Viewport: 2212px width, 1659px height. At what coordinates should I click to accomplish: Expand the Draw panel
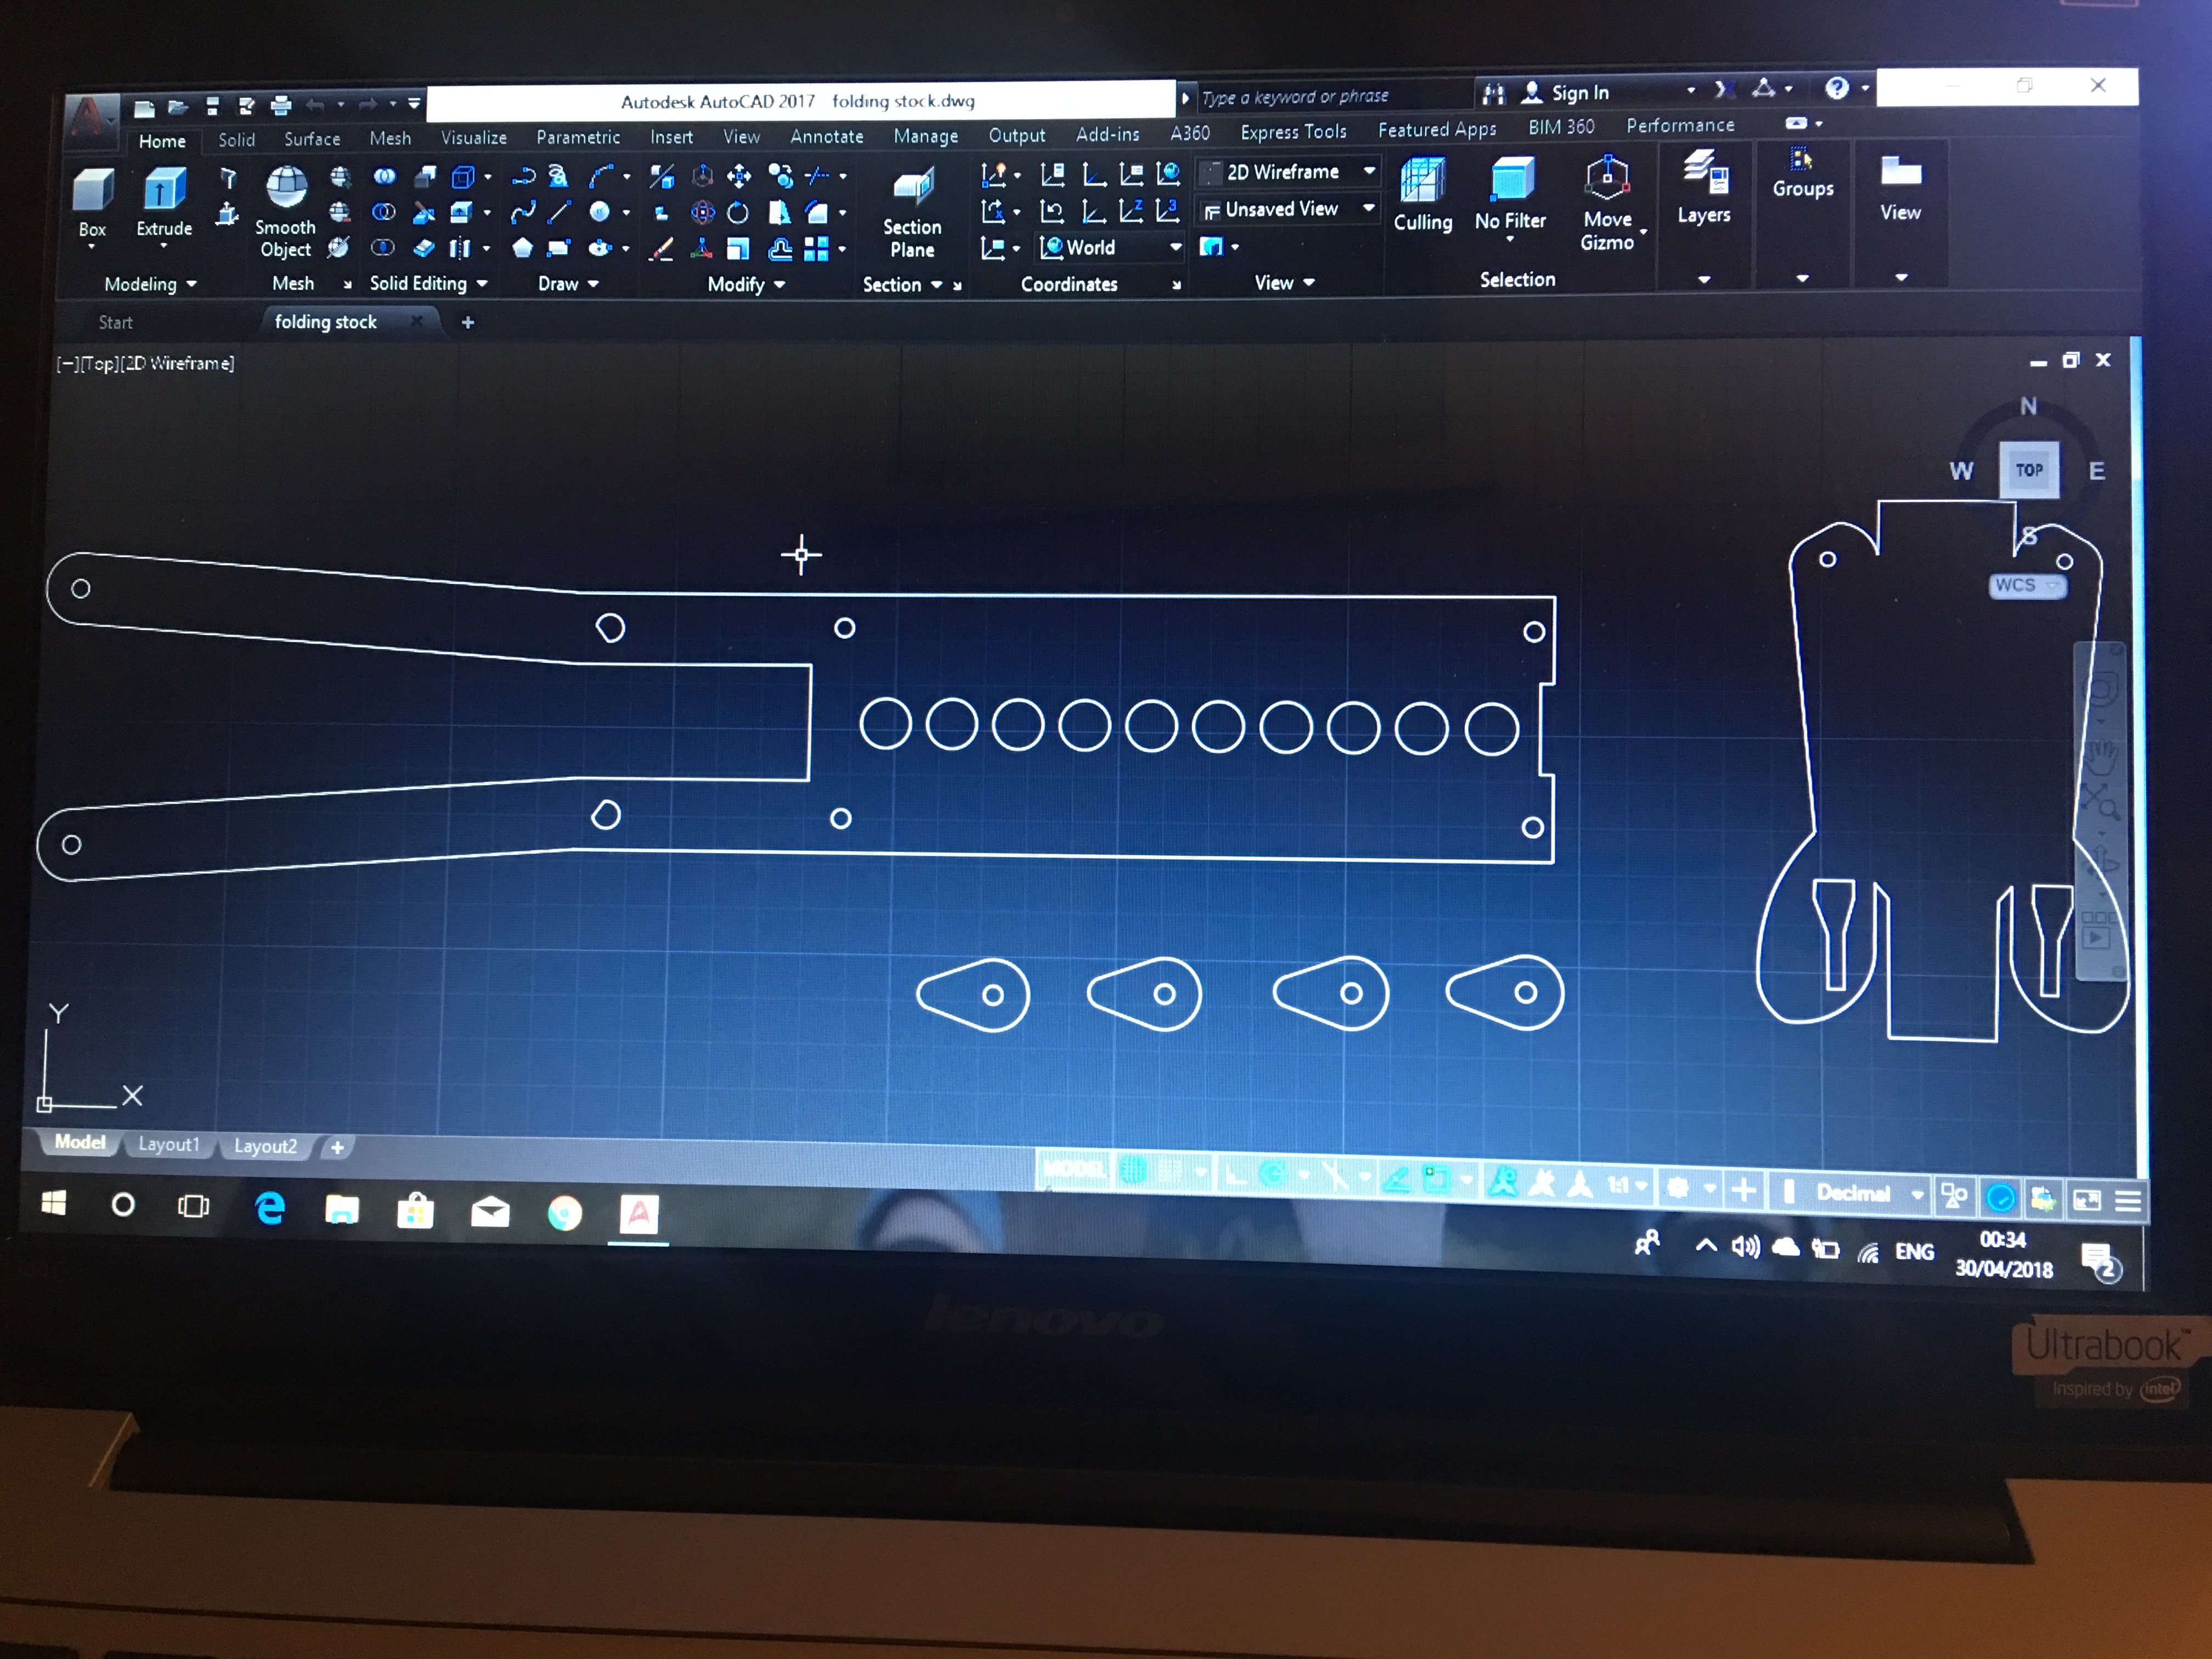pos(568,284)
